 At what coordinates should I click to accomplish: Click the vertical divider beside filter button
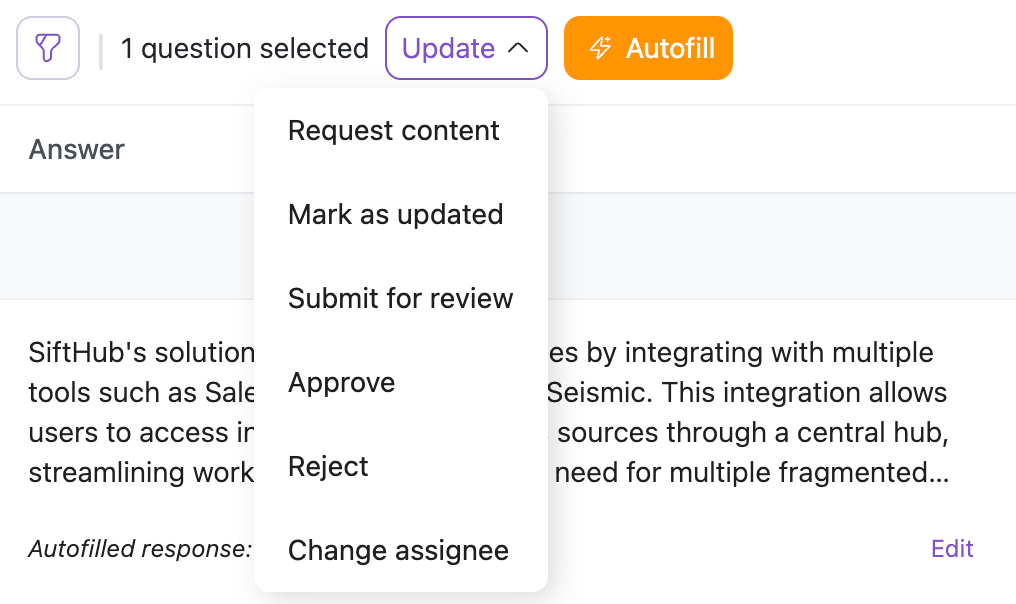point(101,50)
